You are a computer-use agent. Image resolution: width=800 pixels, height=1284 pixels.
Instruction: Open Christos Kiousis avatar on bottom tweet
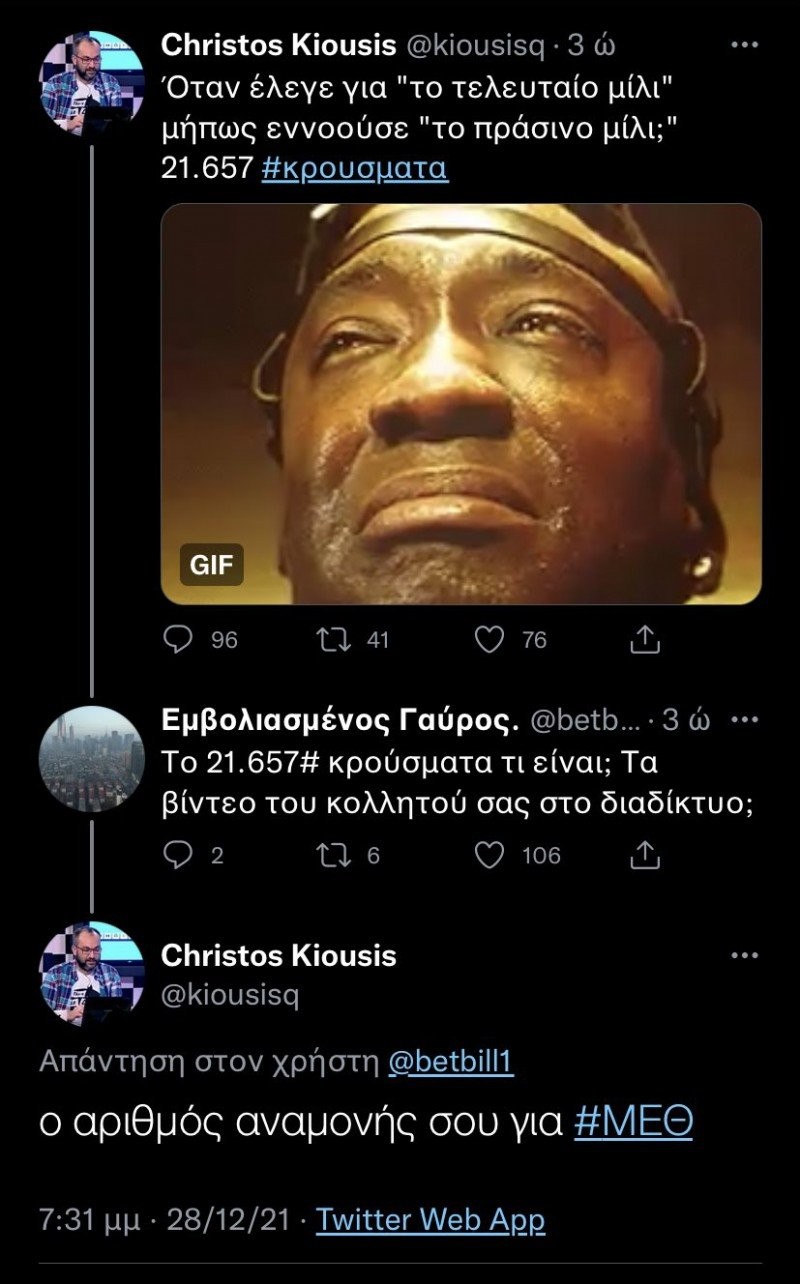pos(92,973)
